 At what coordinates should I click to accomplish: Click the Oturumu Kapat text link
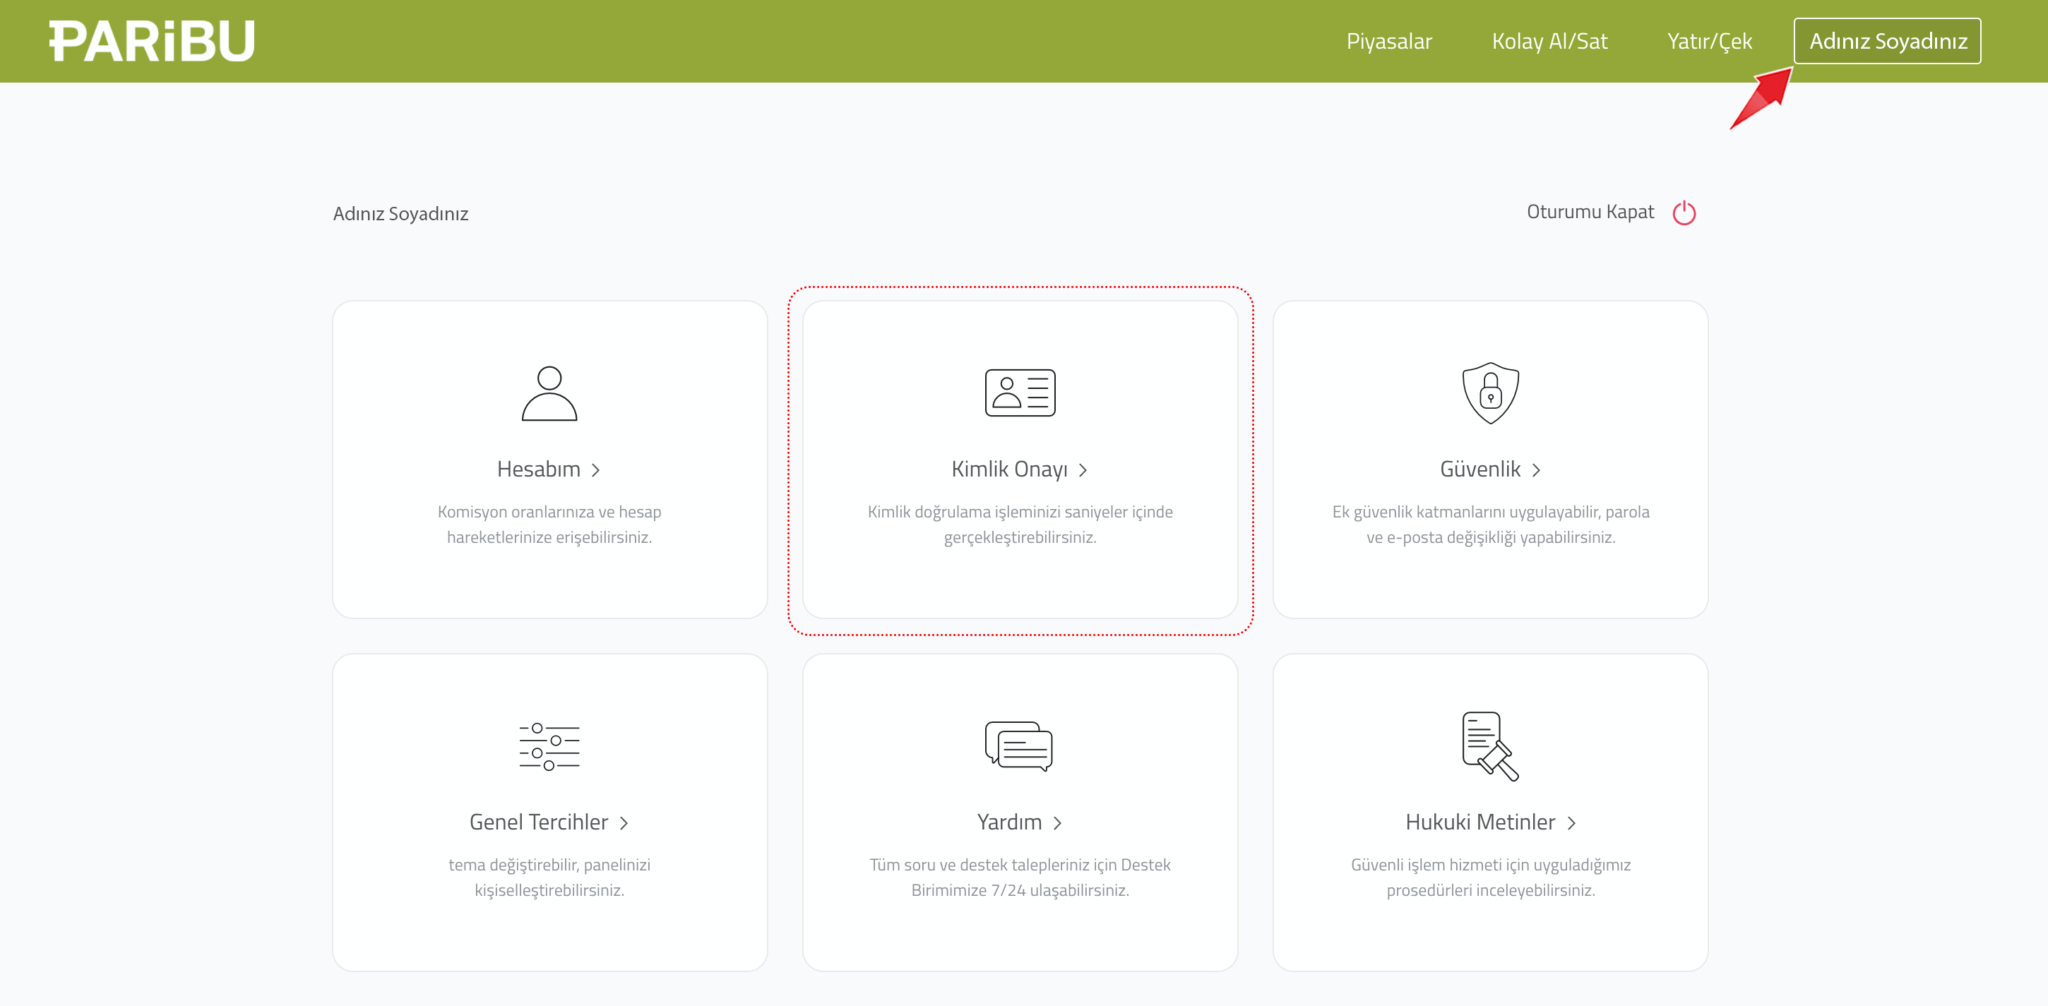click(1590, 212)
